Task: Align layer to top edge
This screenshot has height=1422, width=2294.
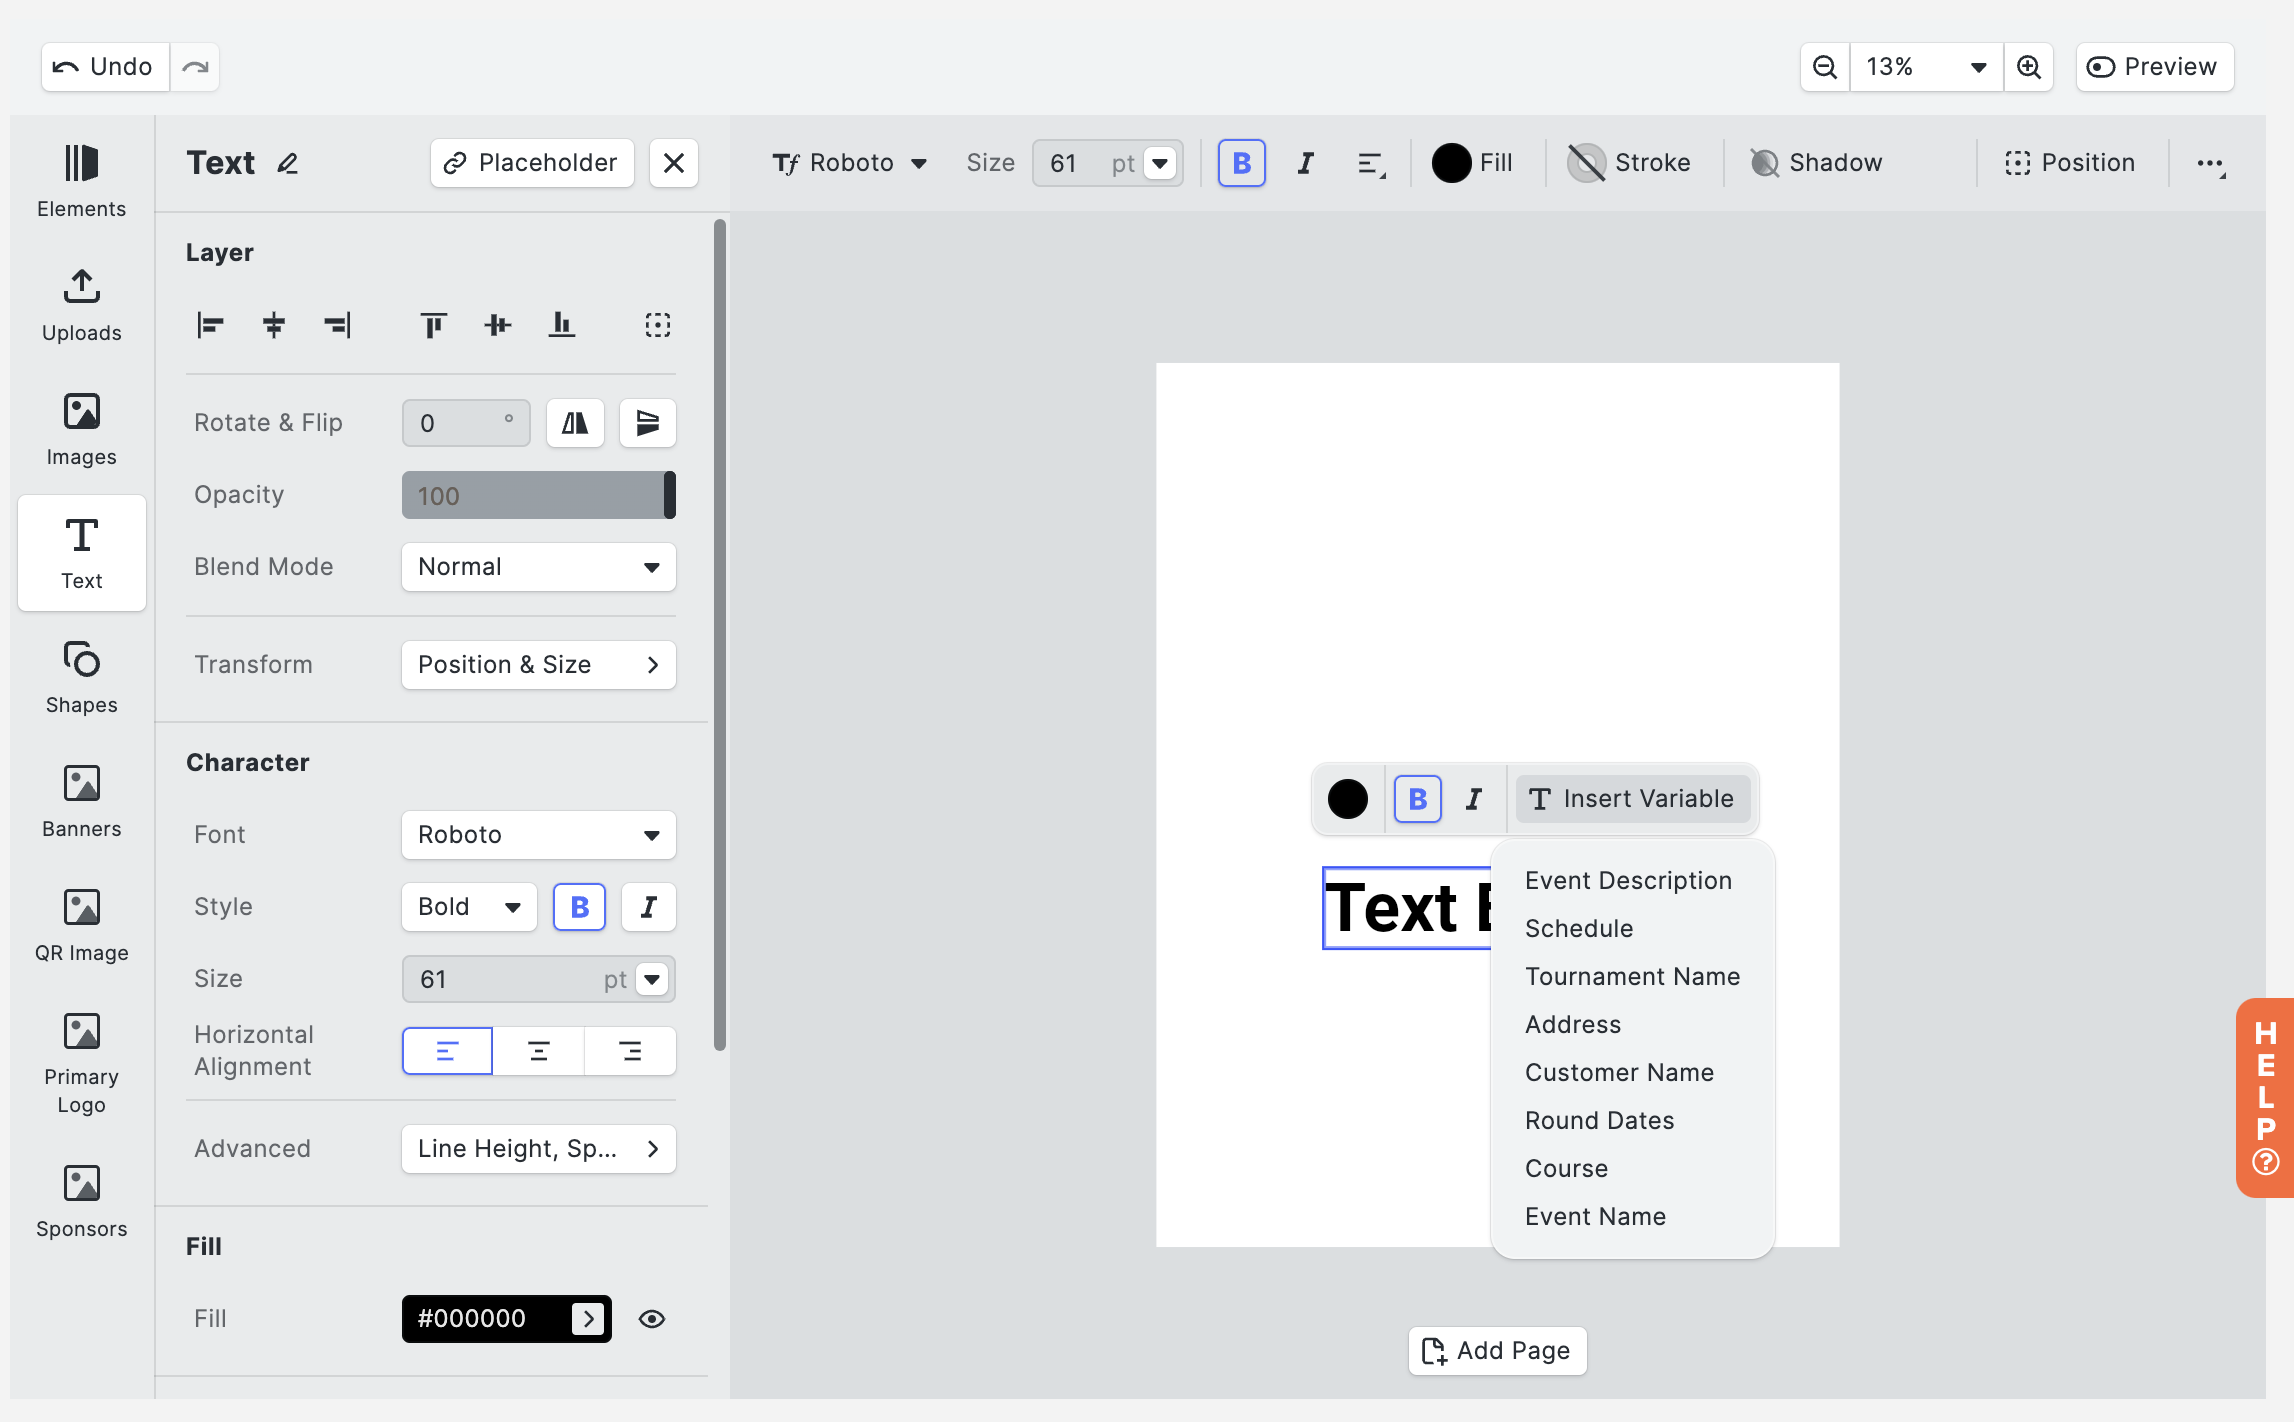Action: pyautogui.click(x=434, y=325)
